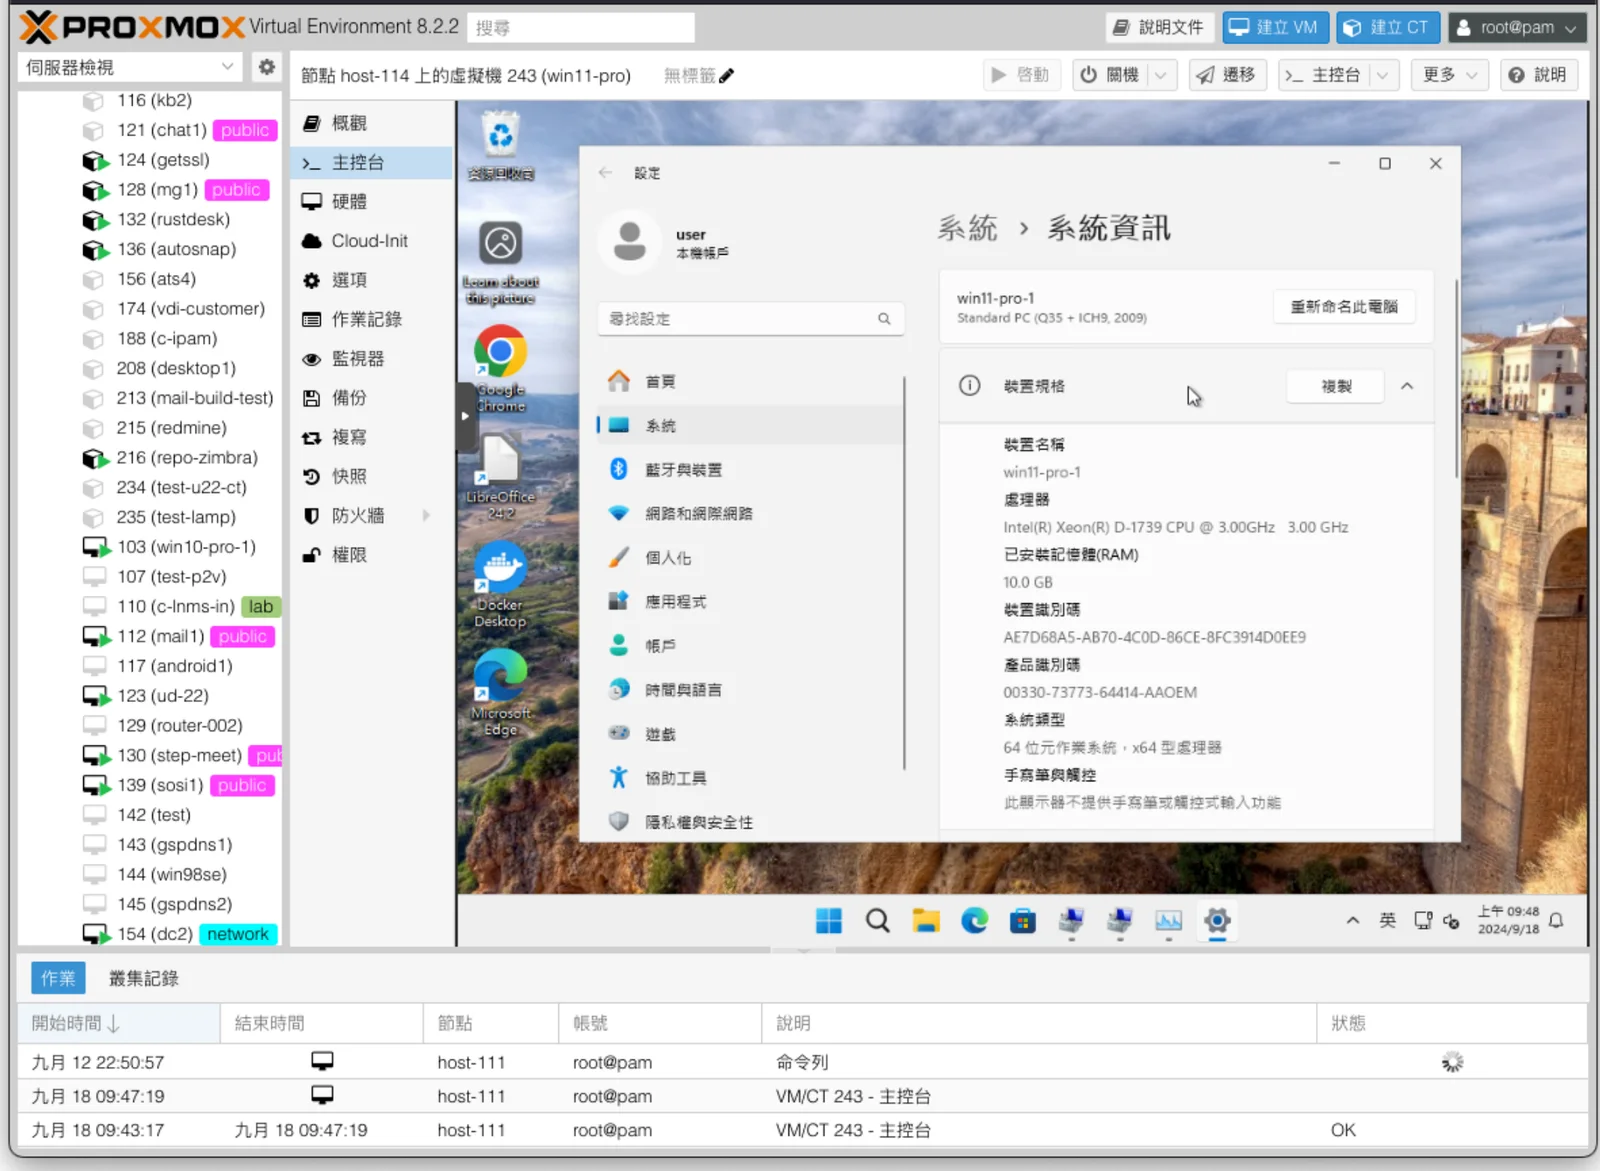Open Microsoft Store in the taskbar
1600x1171 pixels.
tap(1023, 921)
